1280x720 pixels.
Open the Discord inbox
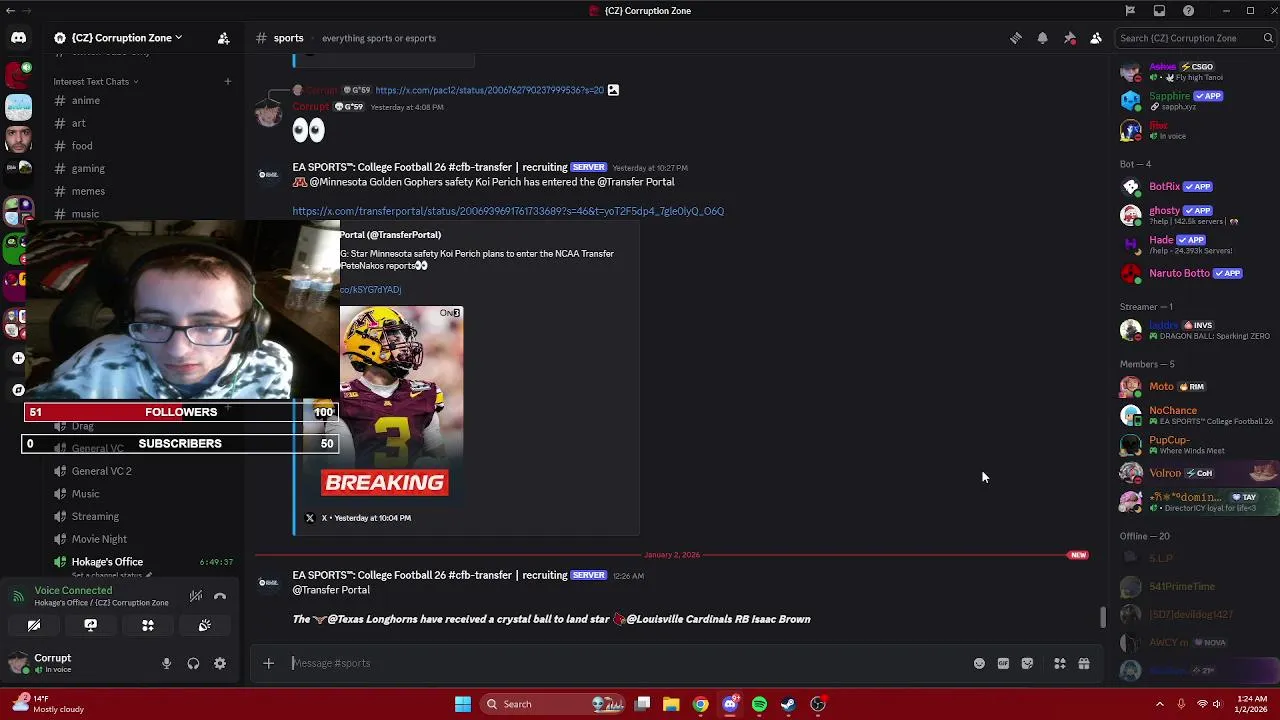point(1159,11)
